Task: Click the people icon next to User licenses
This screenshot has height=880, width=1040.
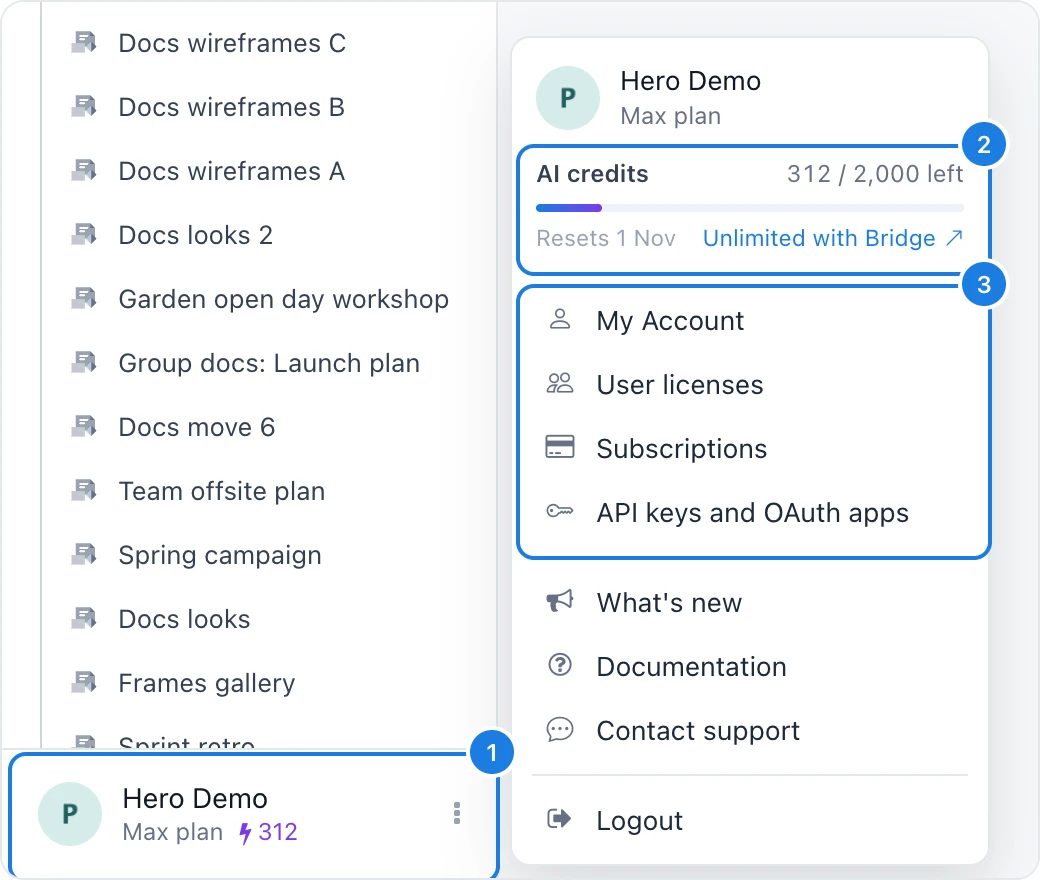Action: (560, 383)
